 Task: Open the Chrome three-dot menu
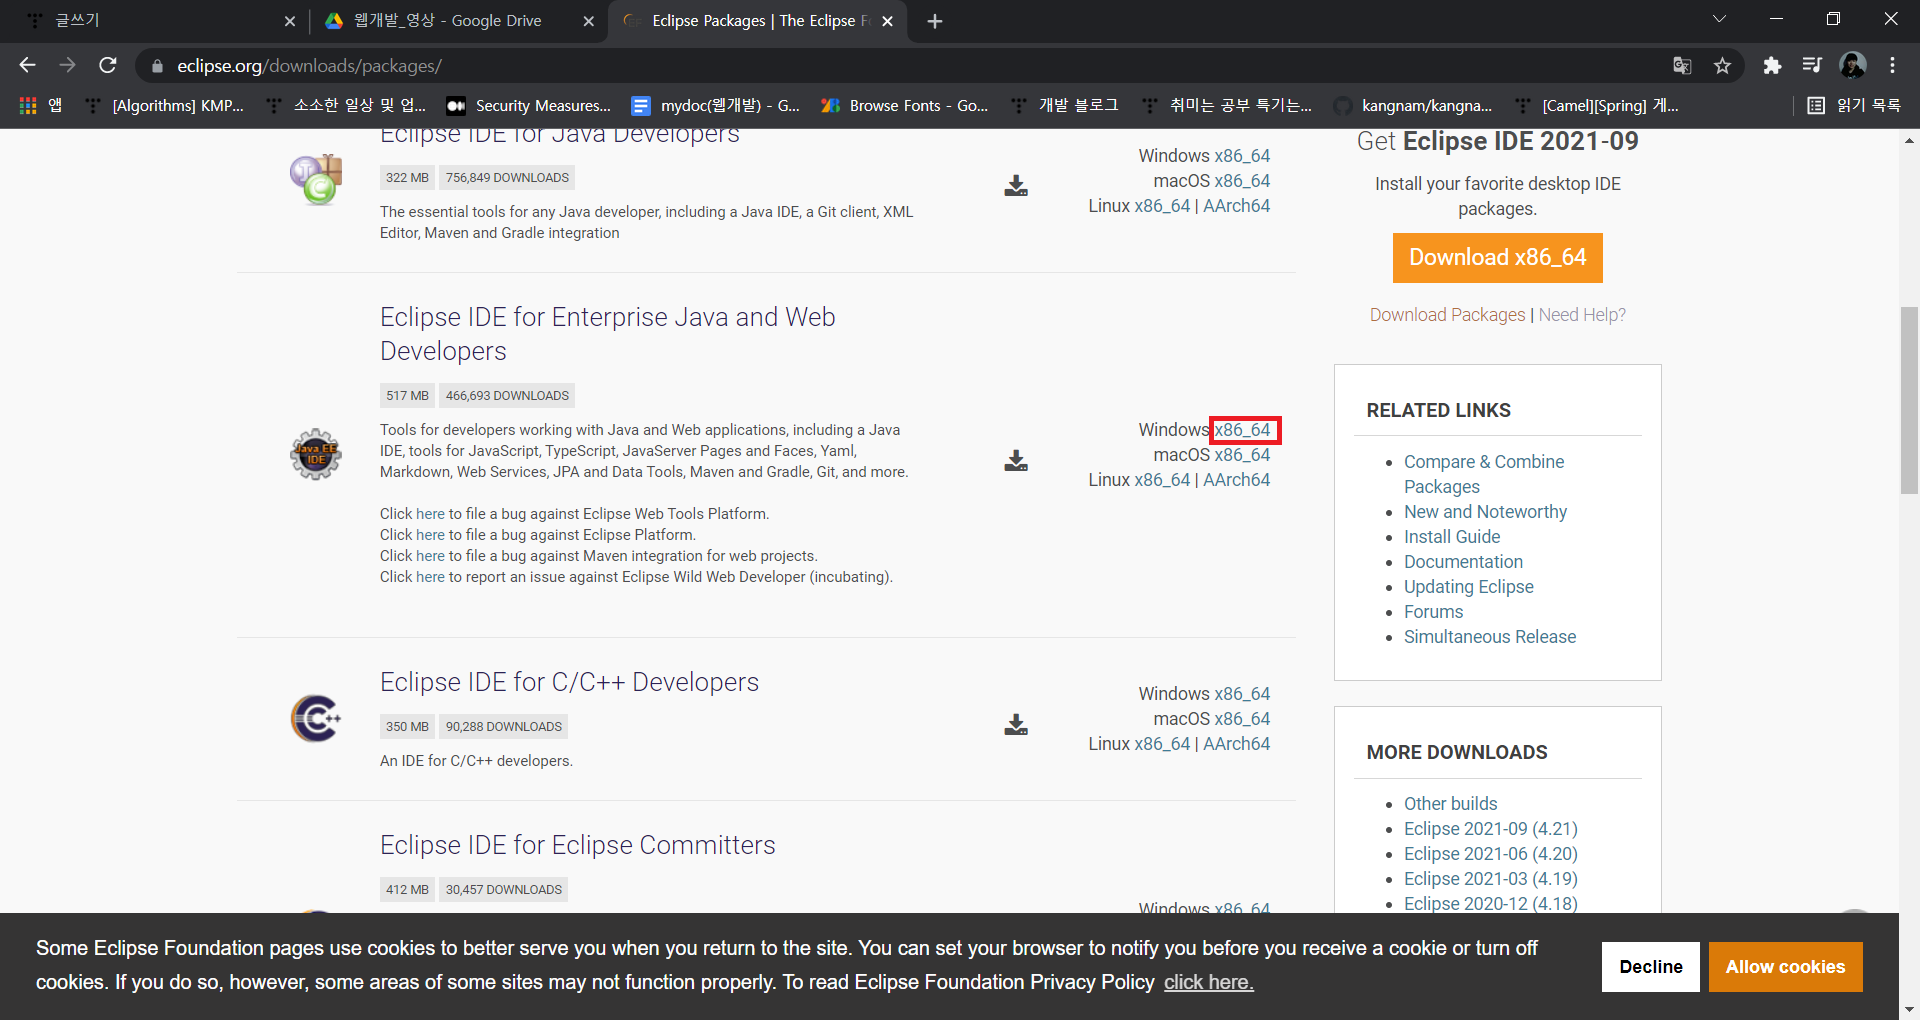coord(1892,66)
